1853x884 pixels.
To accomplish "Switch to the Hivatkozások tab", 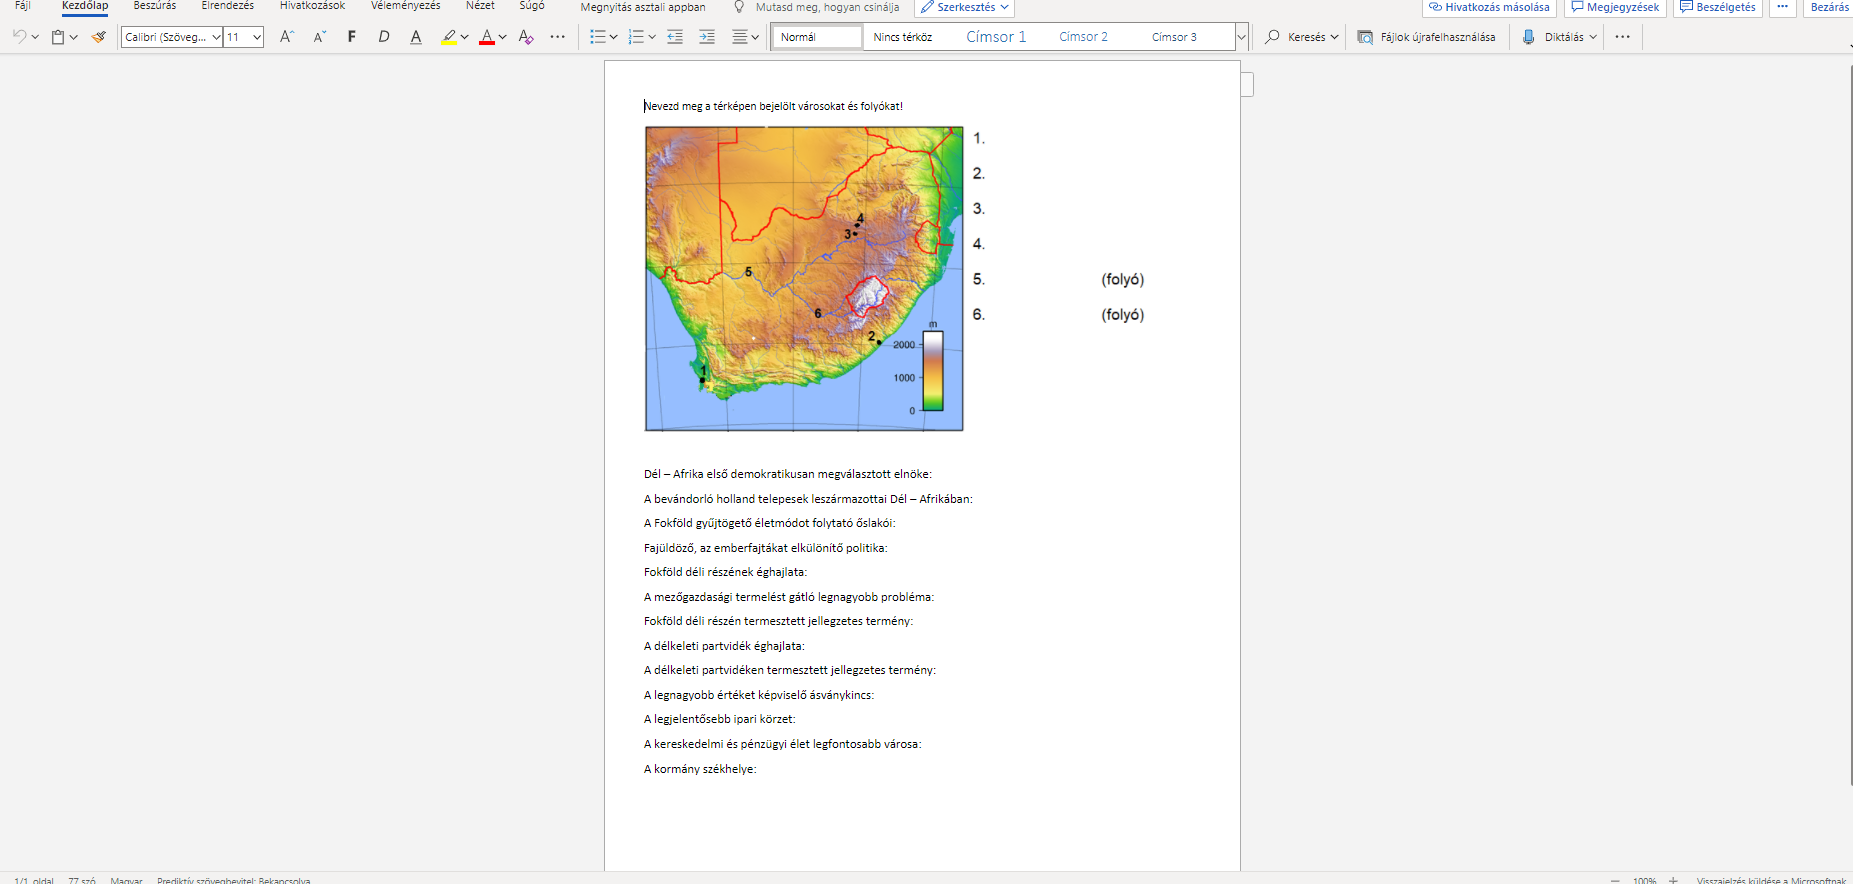I will coord(312,6).
